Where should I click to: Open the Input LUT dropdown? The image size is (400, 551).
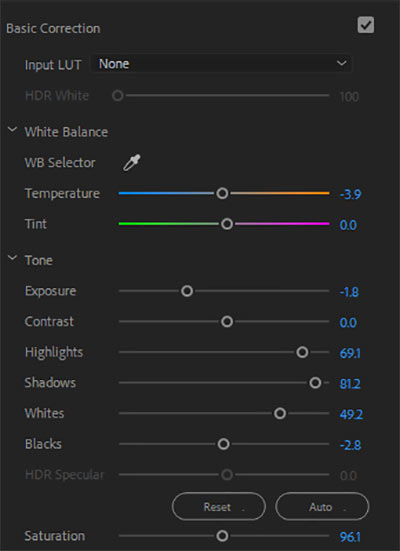(221, 64)
